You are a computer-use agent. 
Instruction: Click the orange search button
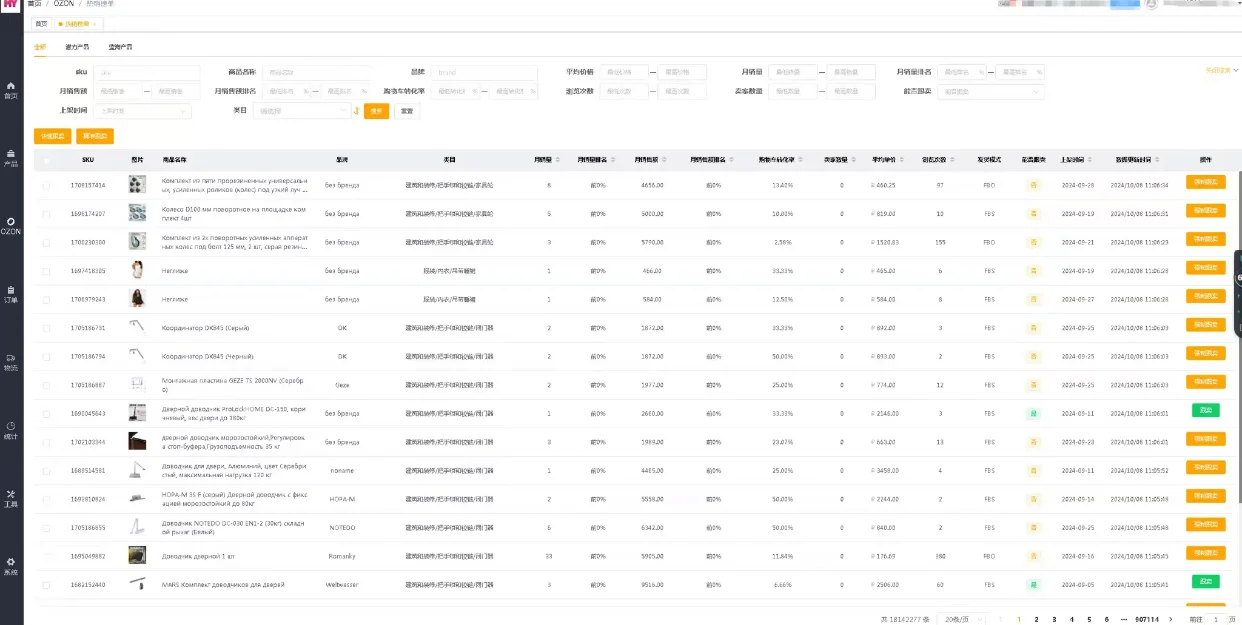376,111
